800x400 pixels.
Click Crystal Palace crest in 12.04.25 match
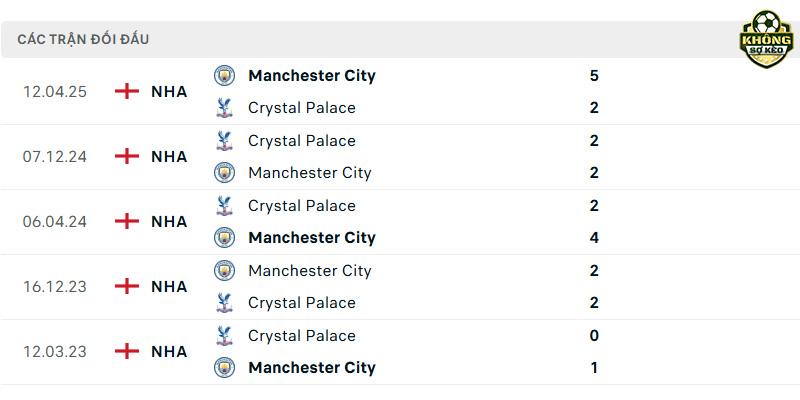point(224,108)
